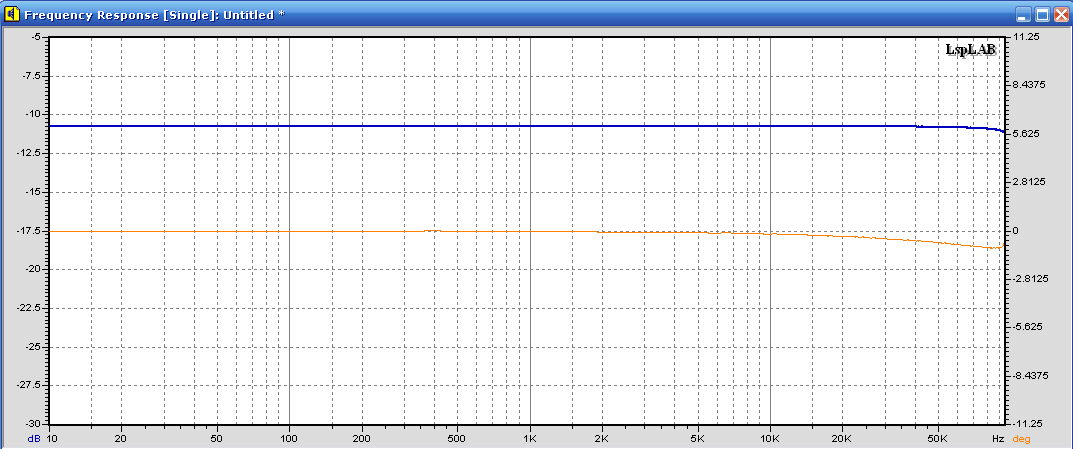The height and width of the screenshot is (449, 1073).
Task: Click the '10K' frequency axis label
Action: 771,439
